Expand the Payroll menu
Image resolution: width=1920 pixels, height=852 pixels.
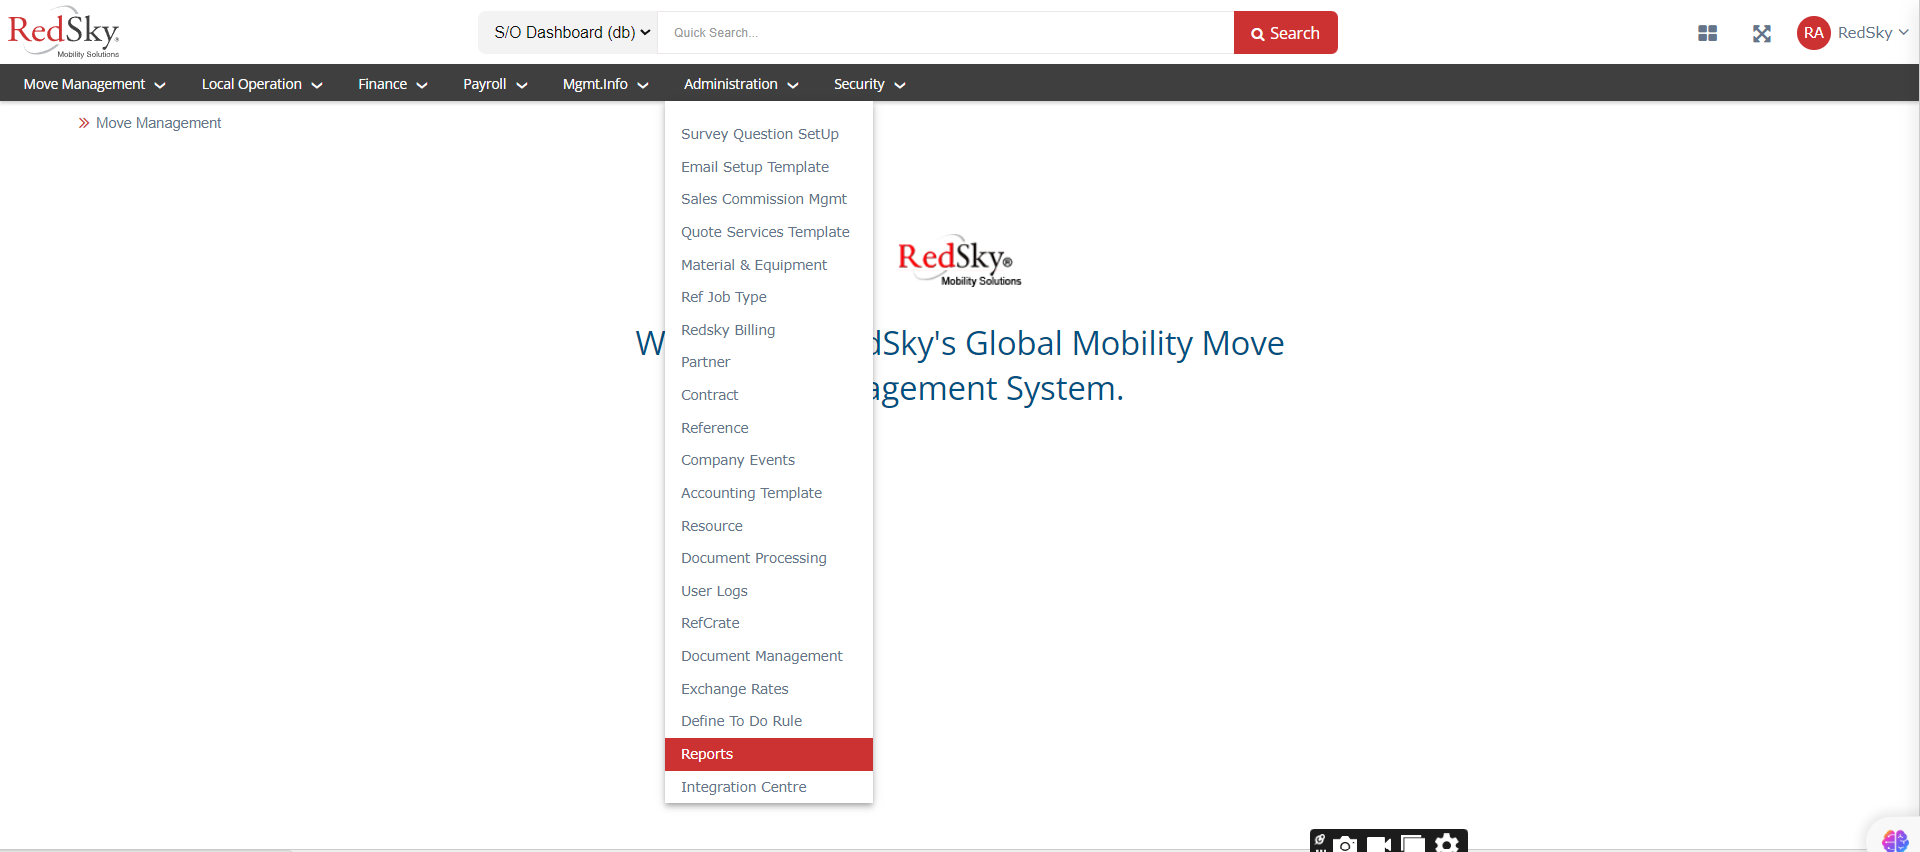pos(494,84)
